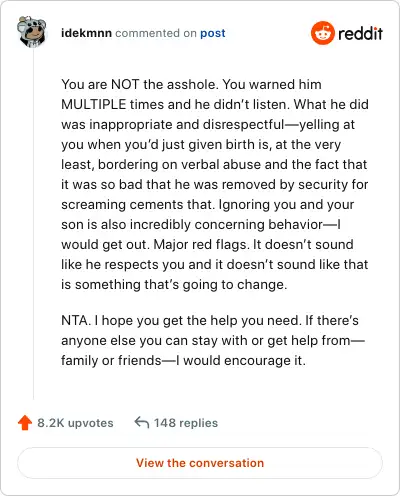Click the paragraph starting with "NTA. I hope"

coord(213,341)
